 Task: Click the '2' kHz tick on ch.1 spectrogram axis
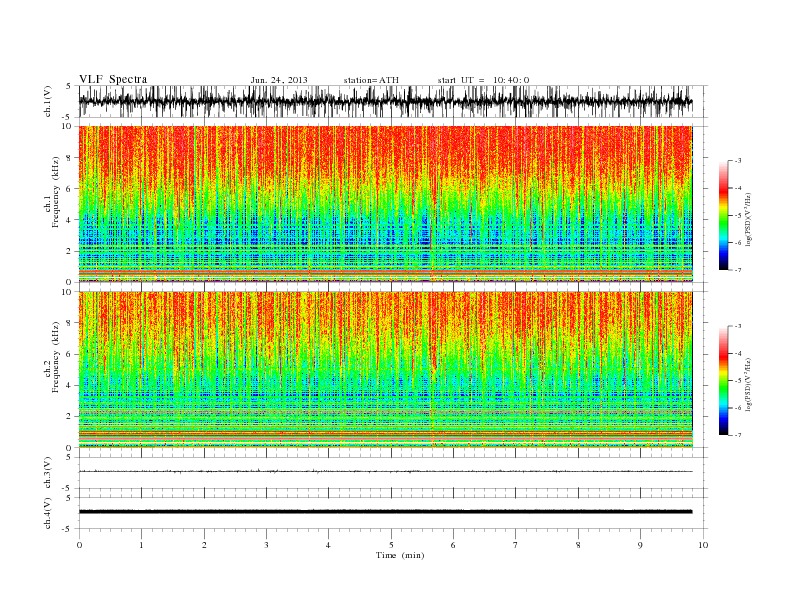click(70, 251)
